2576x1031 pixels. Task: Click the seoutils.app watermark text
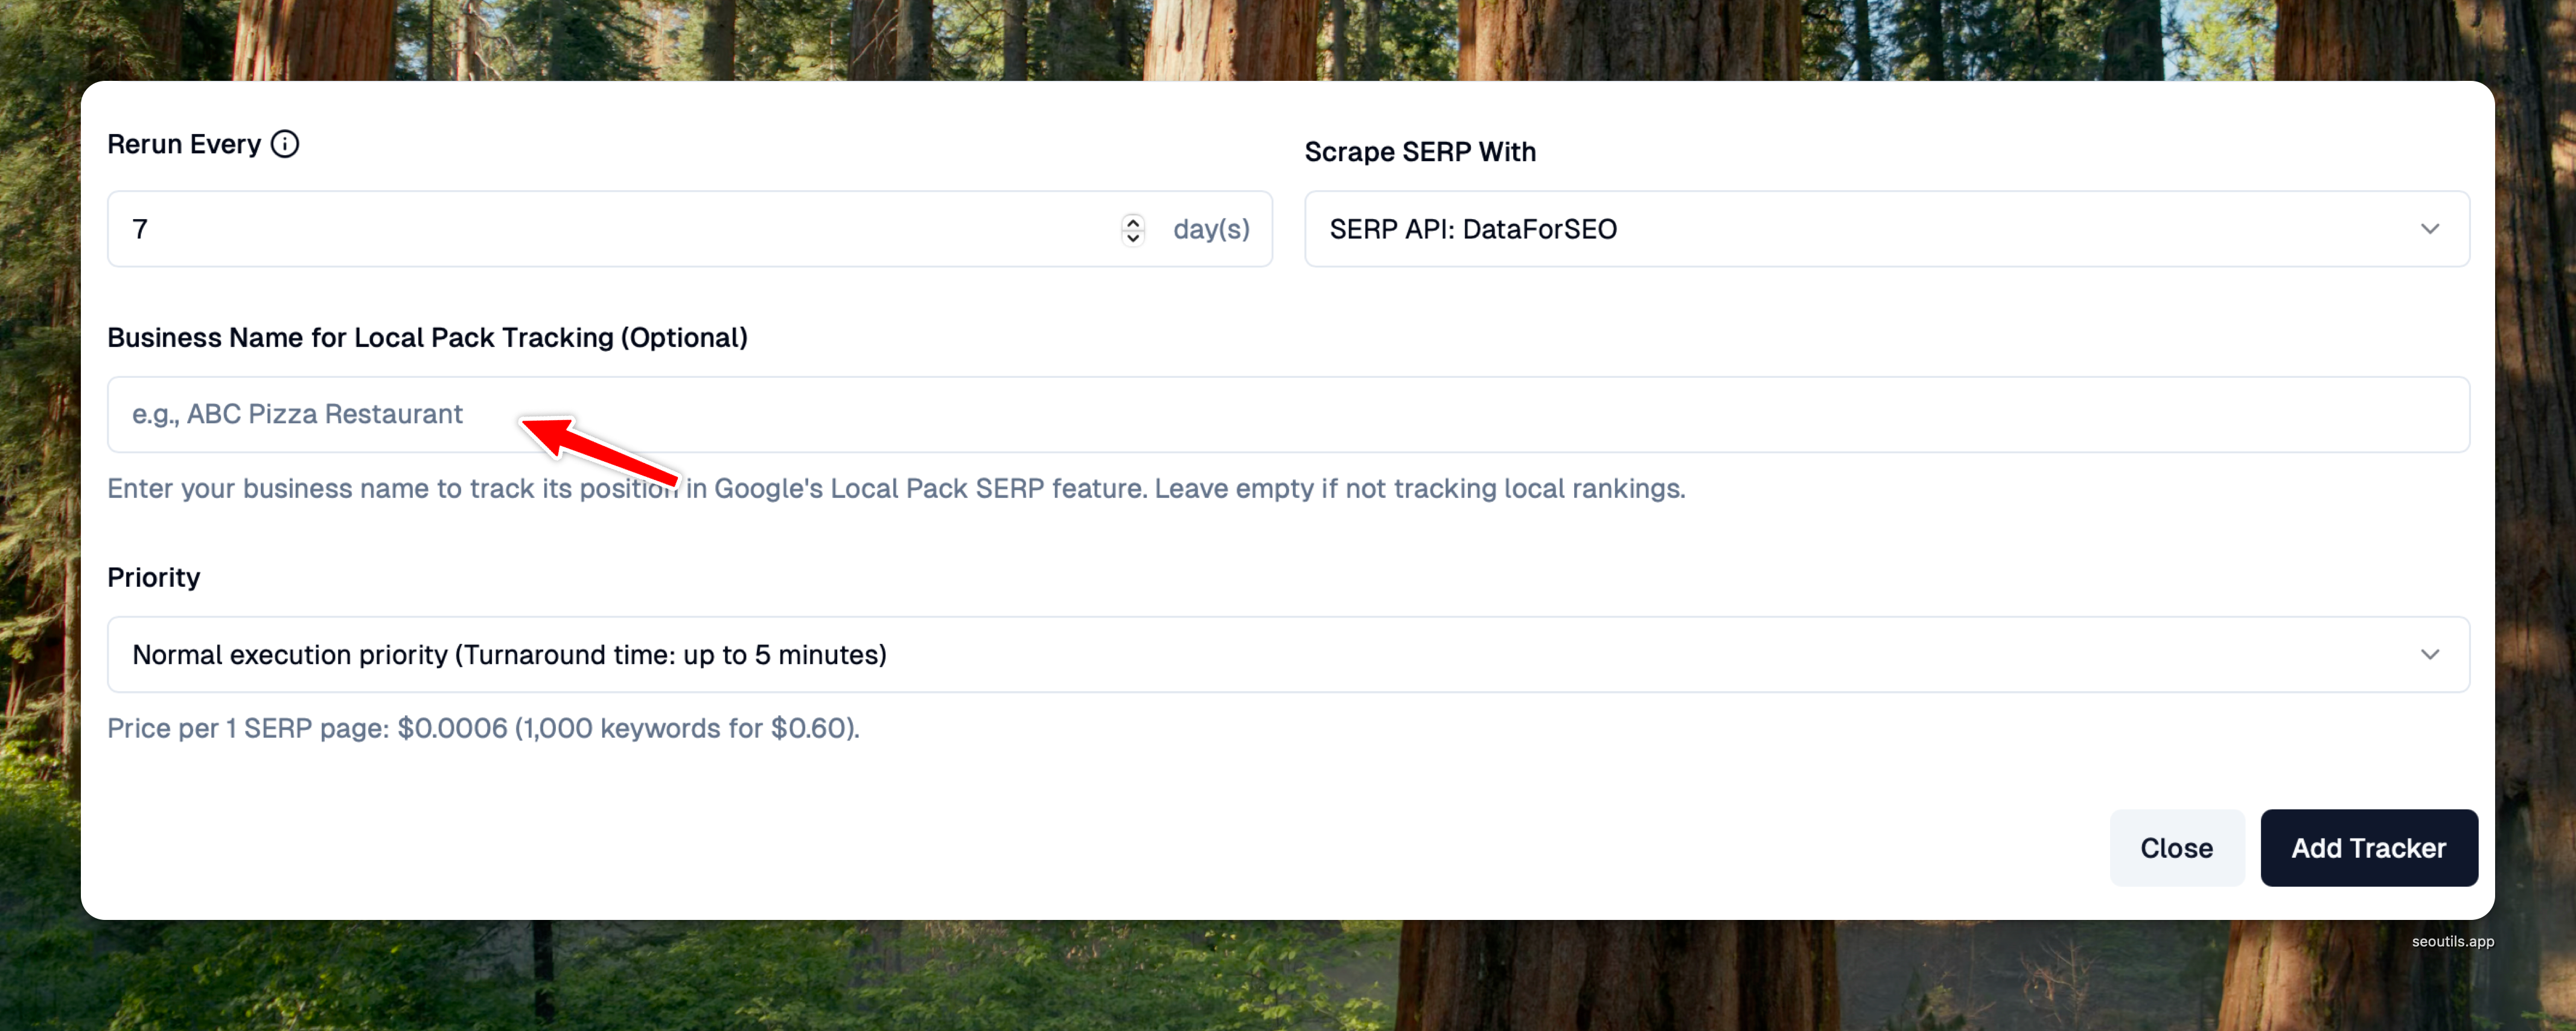coord(2452,941)
